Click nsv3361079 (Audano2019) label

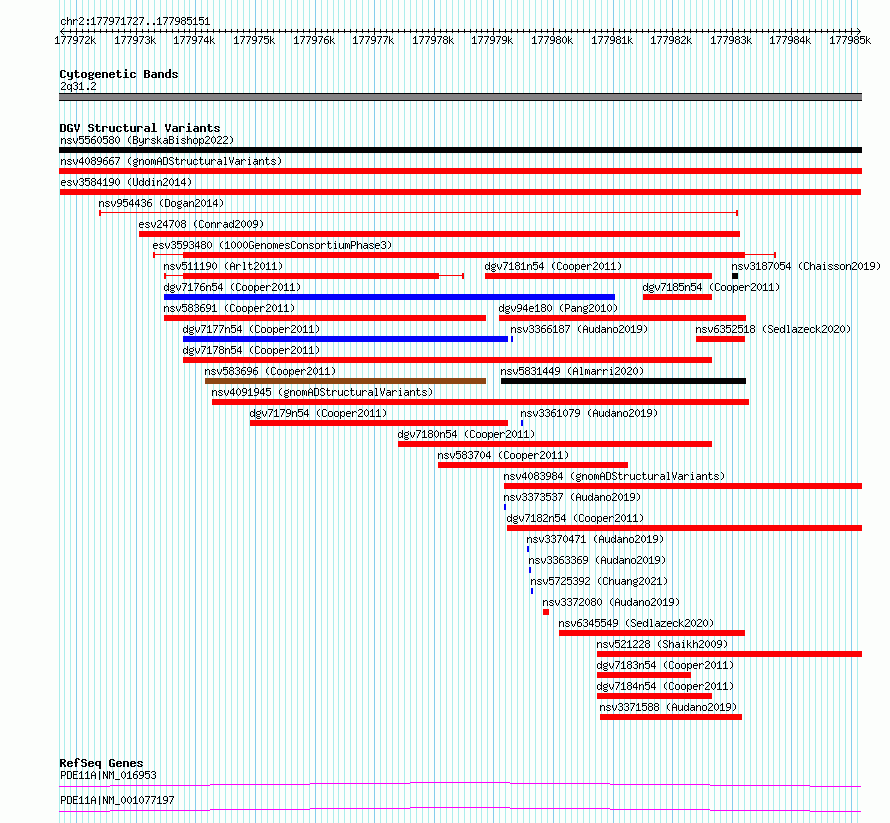589,413
